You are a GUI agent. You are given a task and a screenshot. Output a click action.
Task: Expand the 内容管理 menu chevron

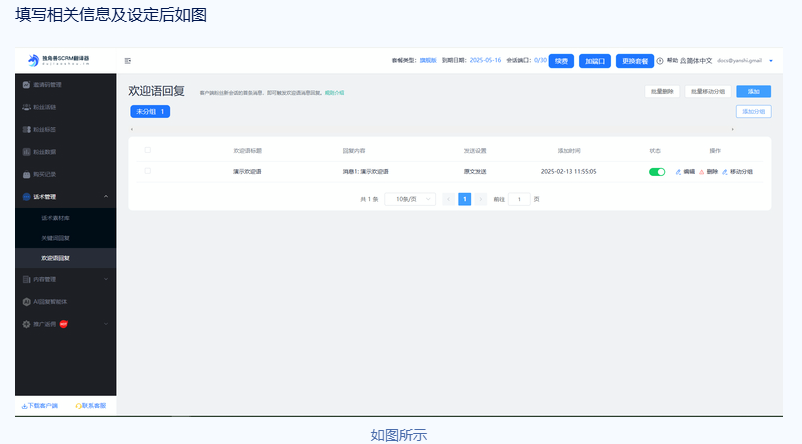click(106, 279)
